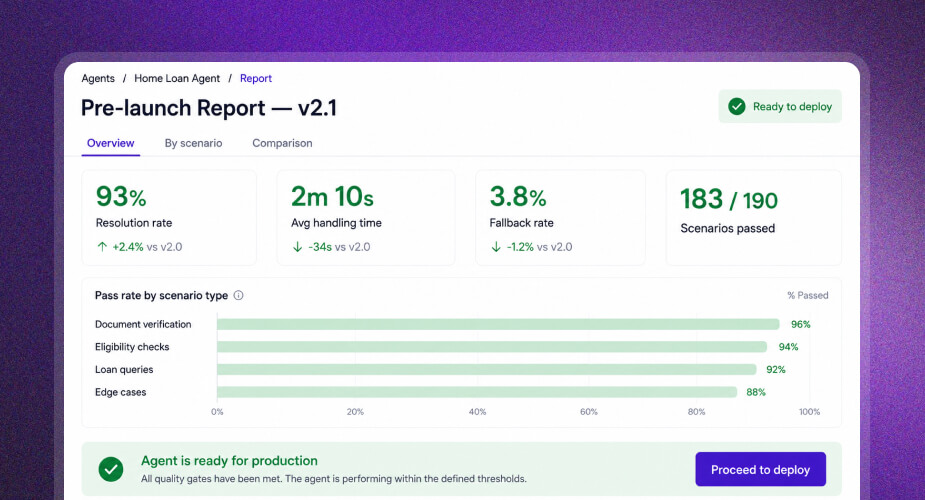Open the Home Loan Agent breadcrumb
The width and height of the screenshot is (925, 500).
coord(177,78)
